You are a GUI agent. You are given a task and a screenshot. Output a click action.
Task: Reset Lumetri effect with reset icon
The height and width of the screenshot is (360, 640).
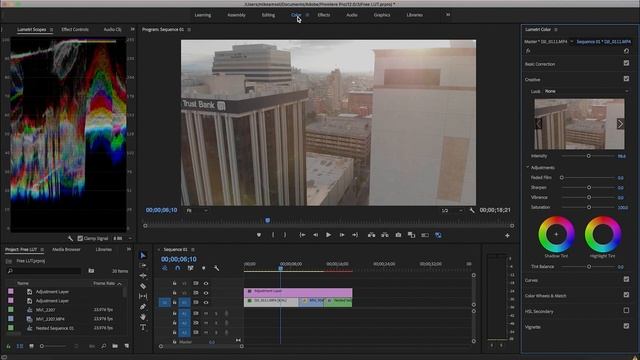click(x=627, y=51)
